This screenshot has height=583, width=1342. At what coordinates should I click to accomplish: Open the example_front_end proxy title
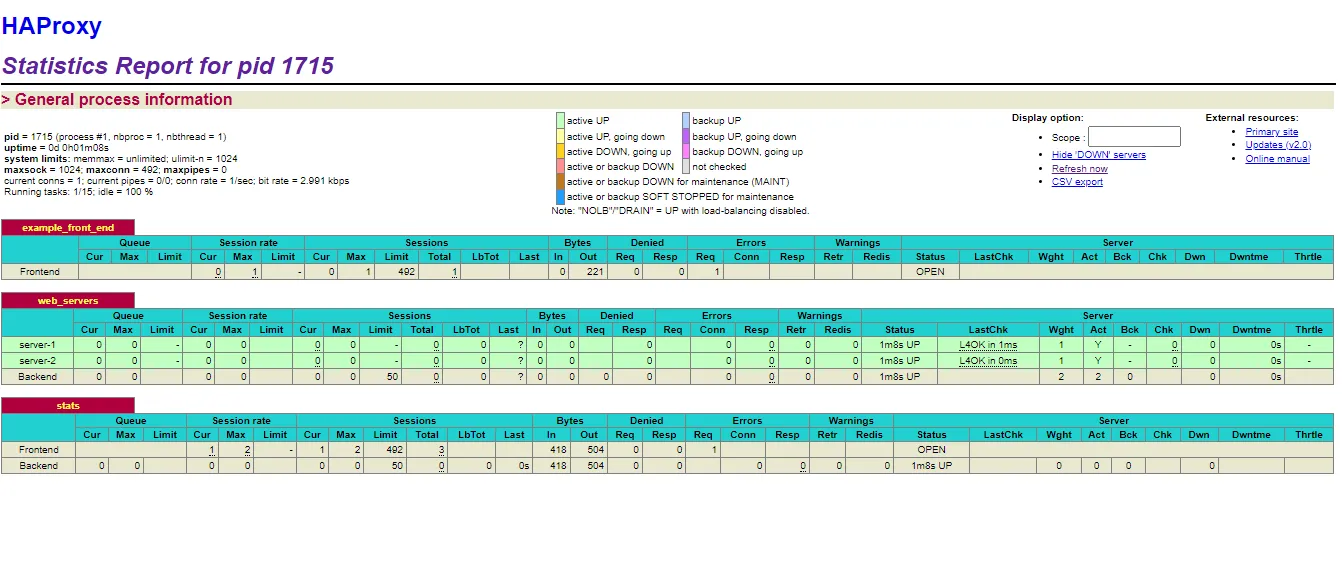coord(68,228)
